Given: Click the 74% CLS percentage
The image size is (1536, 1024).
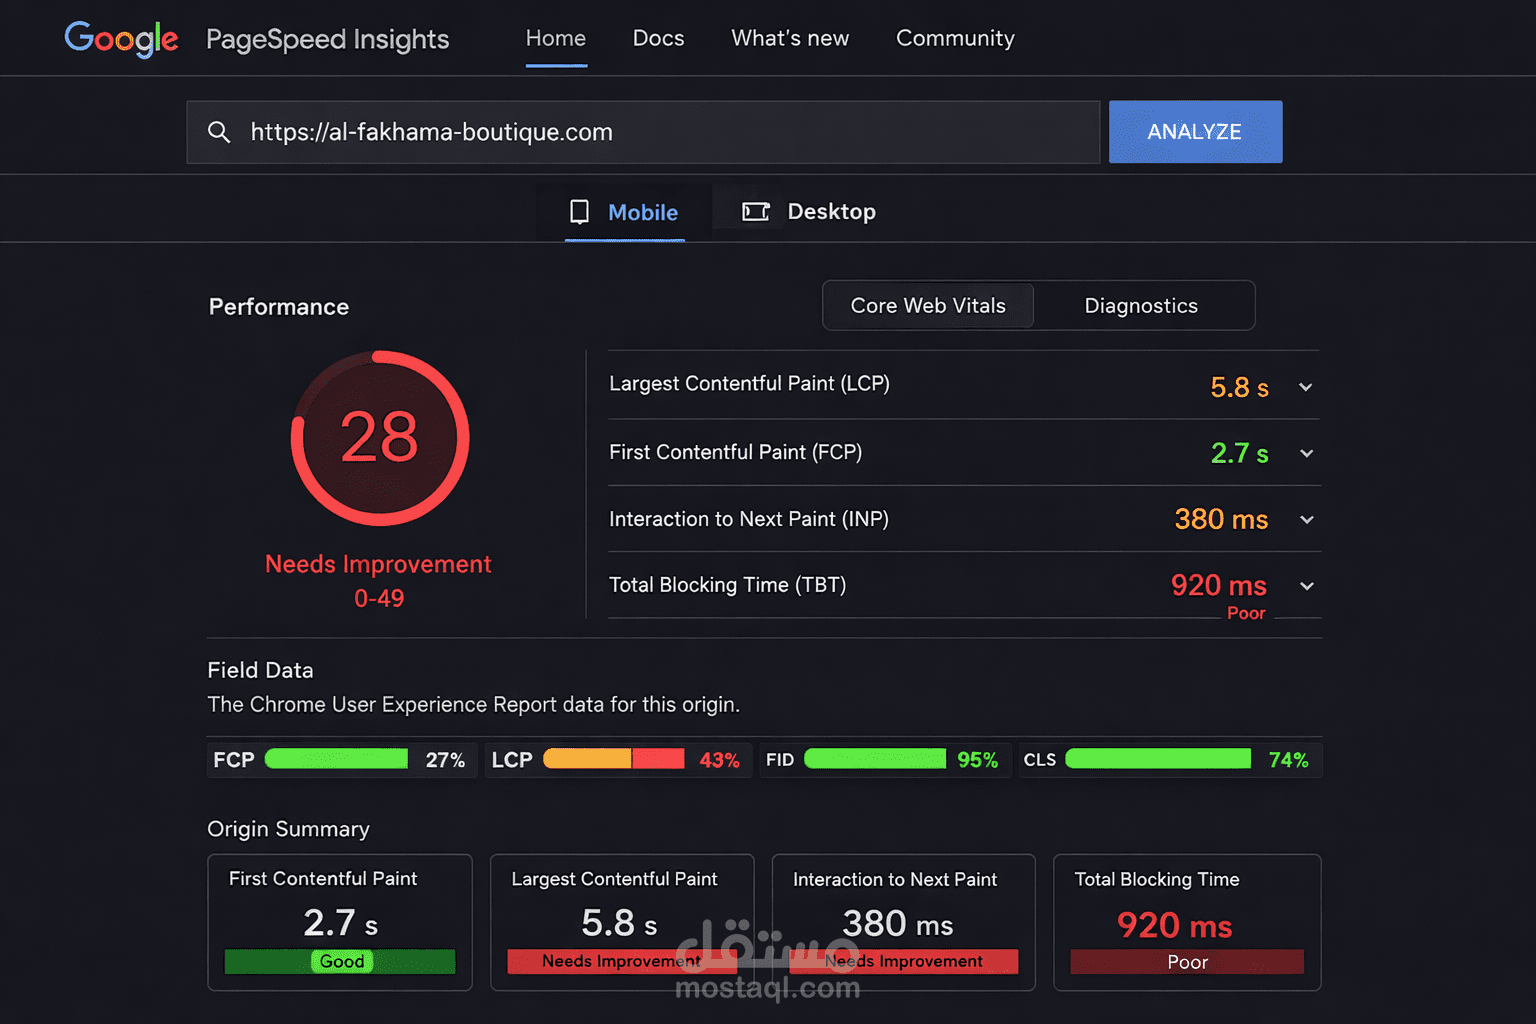Looking at the screenshot, I should tap(1288, 760).
